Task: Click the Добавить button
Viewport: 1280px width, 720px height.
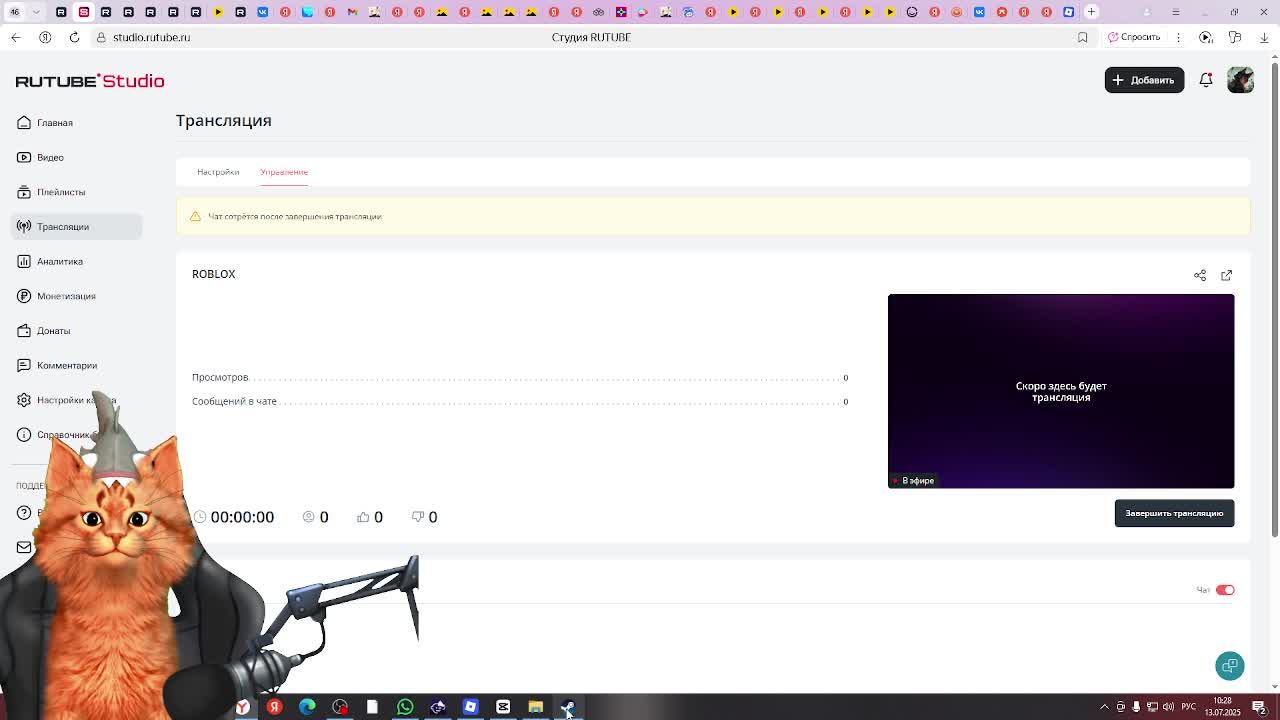Action: pyautogui.click(x=1144, y=80)
